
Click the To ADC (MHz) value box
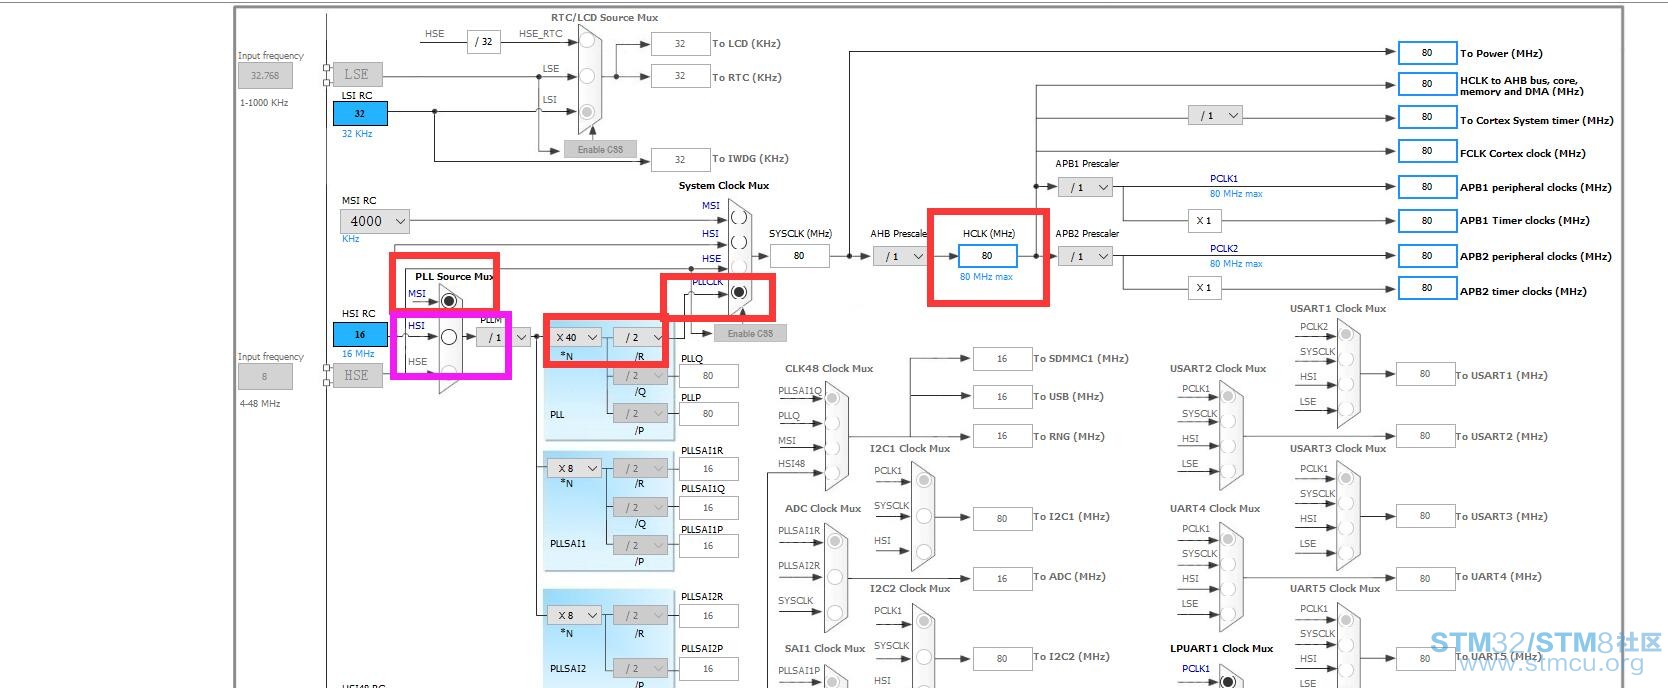point(1002,578)
